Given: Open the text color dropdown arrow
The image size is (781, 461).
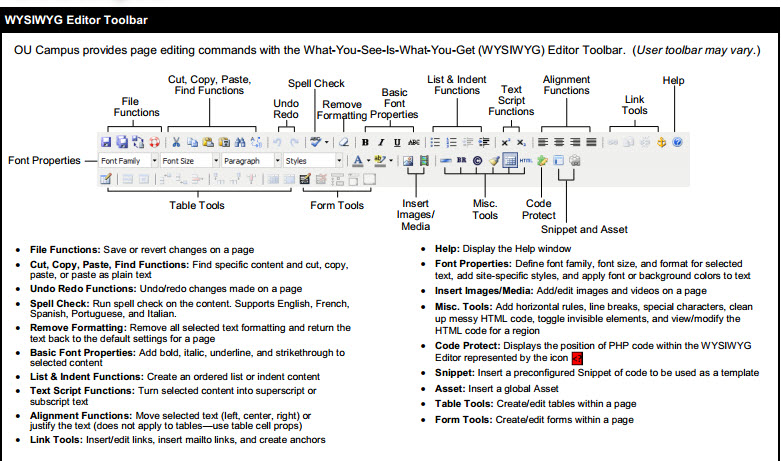Looking at the screenshot, I should (x=369, y=161).
